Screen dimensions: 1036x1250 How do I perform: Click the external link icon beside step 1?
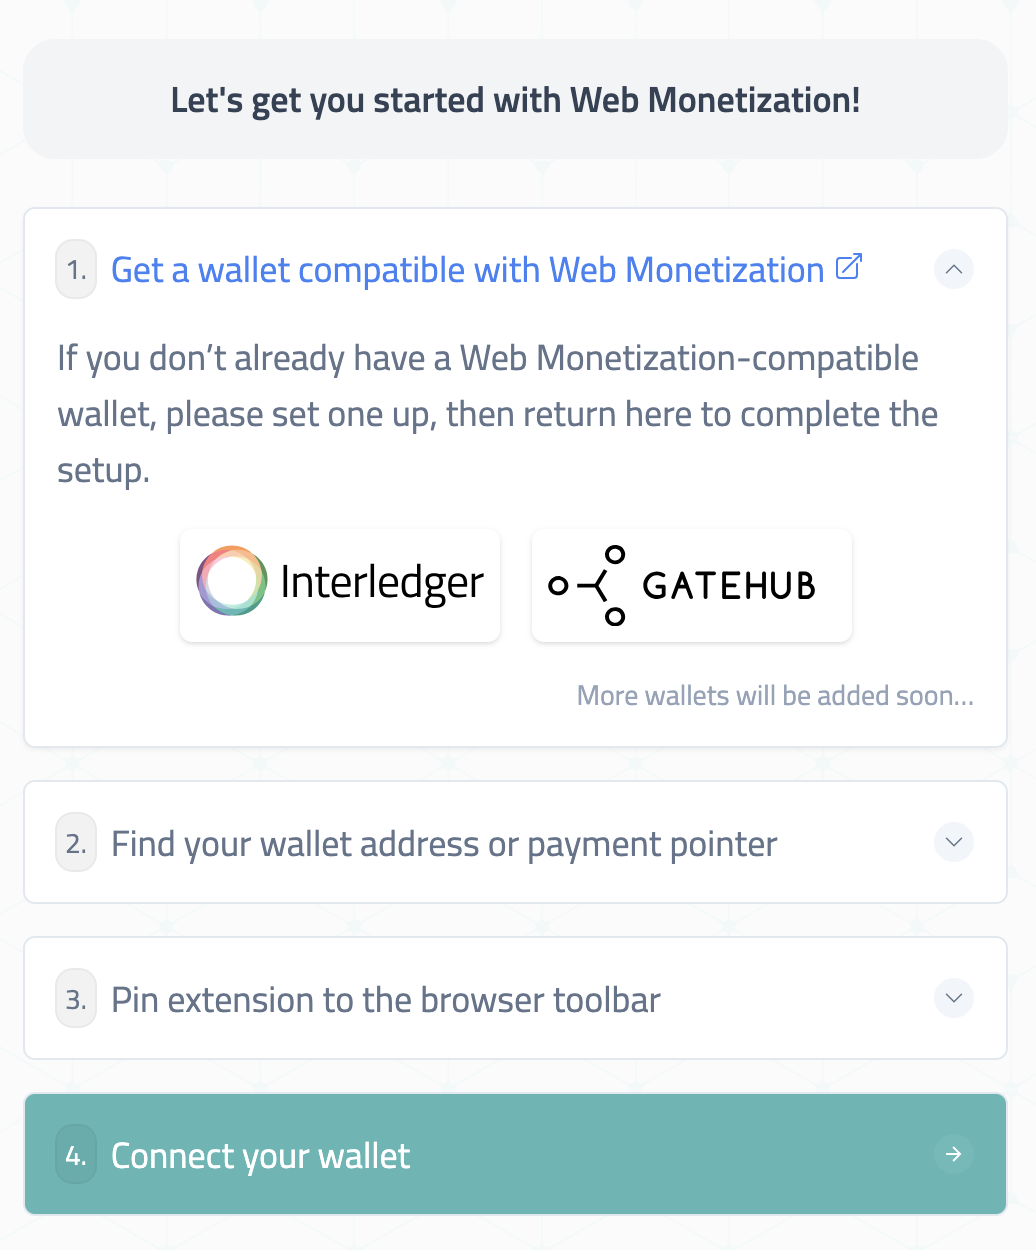848,268
